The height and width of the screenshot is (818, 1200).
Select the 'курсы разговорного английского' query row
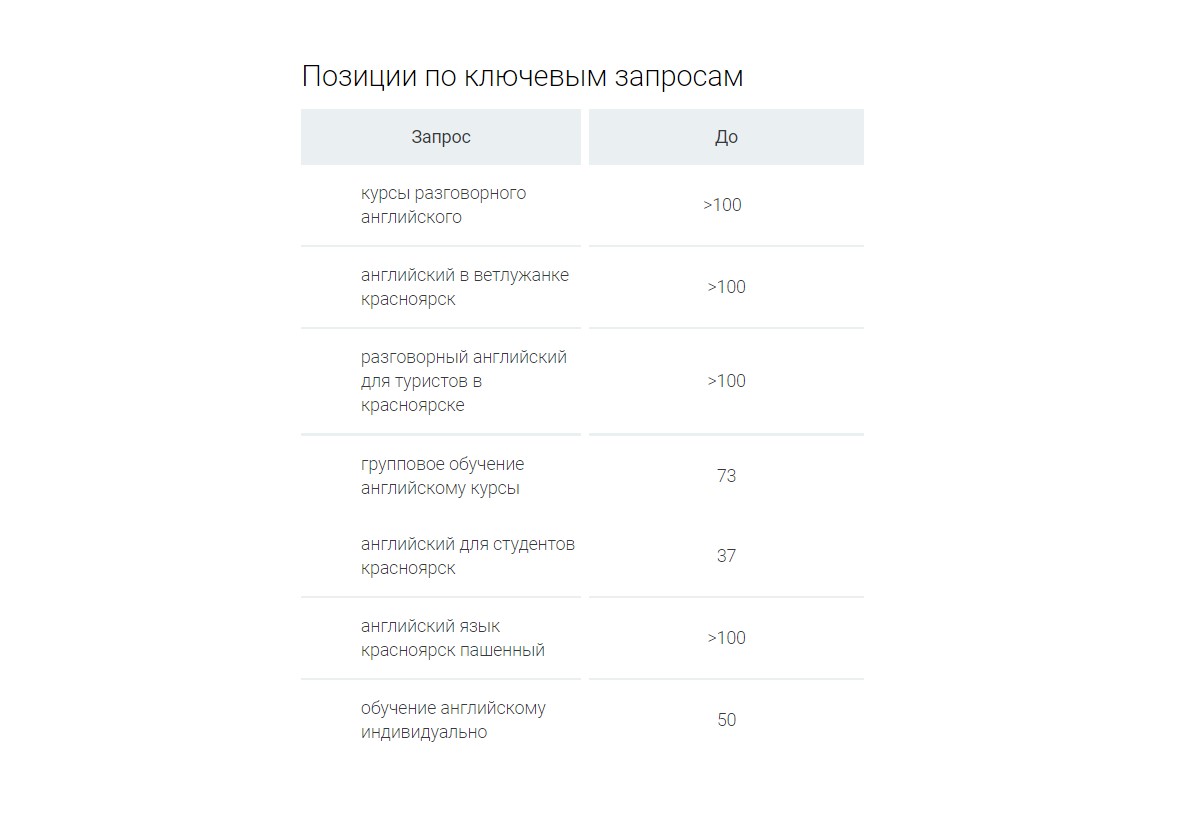443,205
